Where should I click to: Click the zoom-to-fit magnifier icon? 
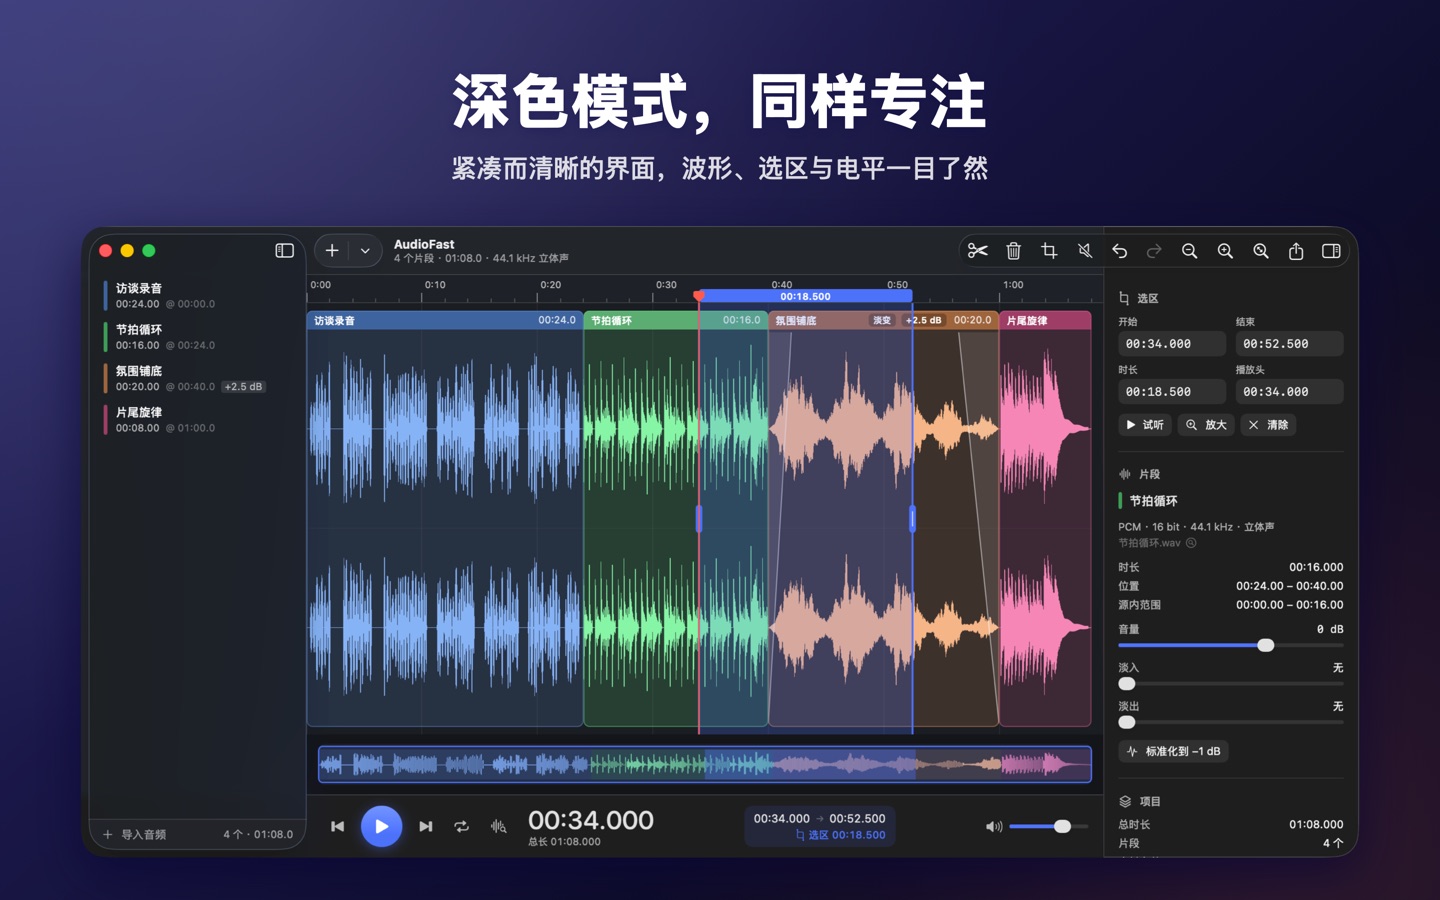click(1261, 251)
